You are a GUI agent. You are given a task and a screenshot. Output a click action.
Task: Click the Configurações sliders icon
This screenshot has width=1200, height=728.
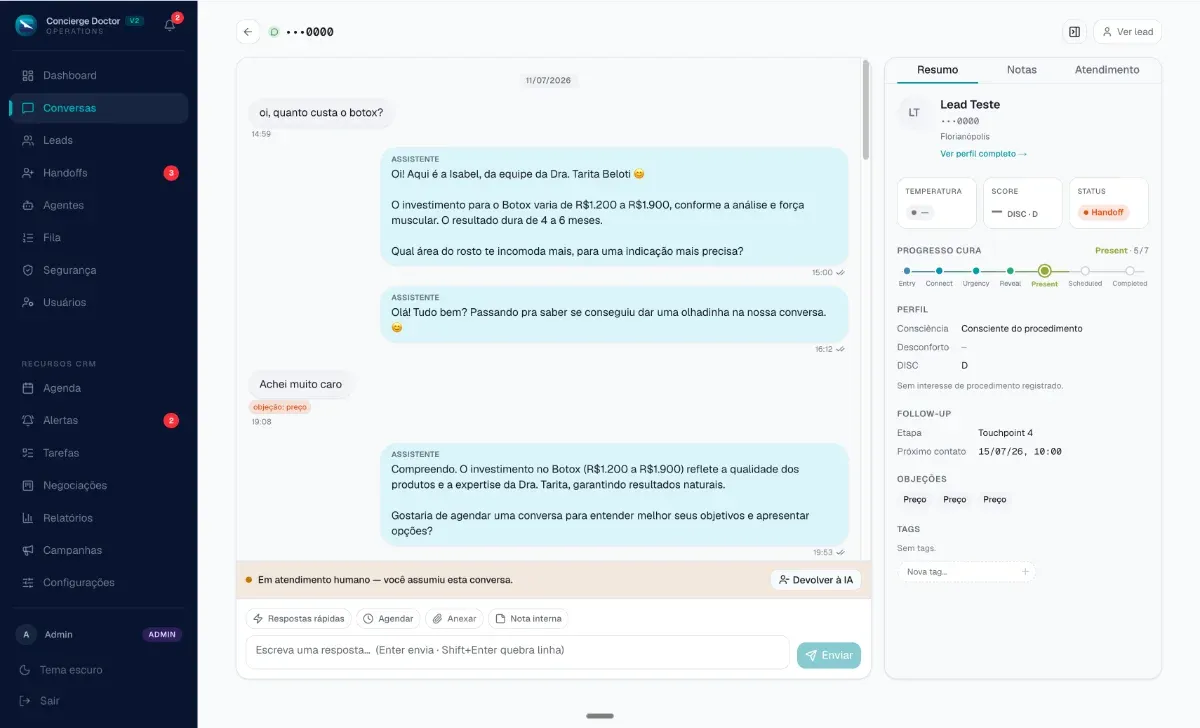coord(28,583)
